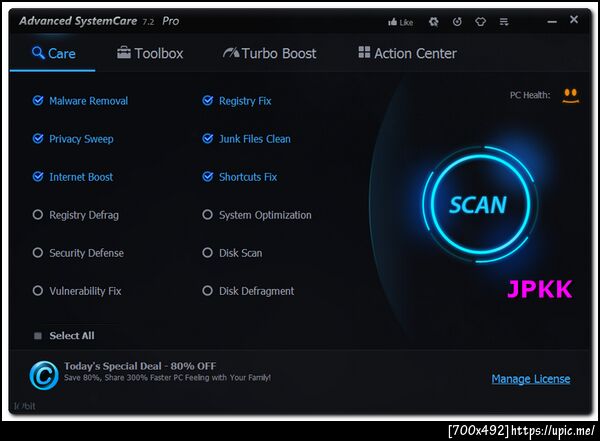Click the 'Save 80%, Share 300% Faster' promo line
The image size is (600, 441).
point(167,378)
